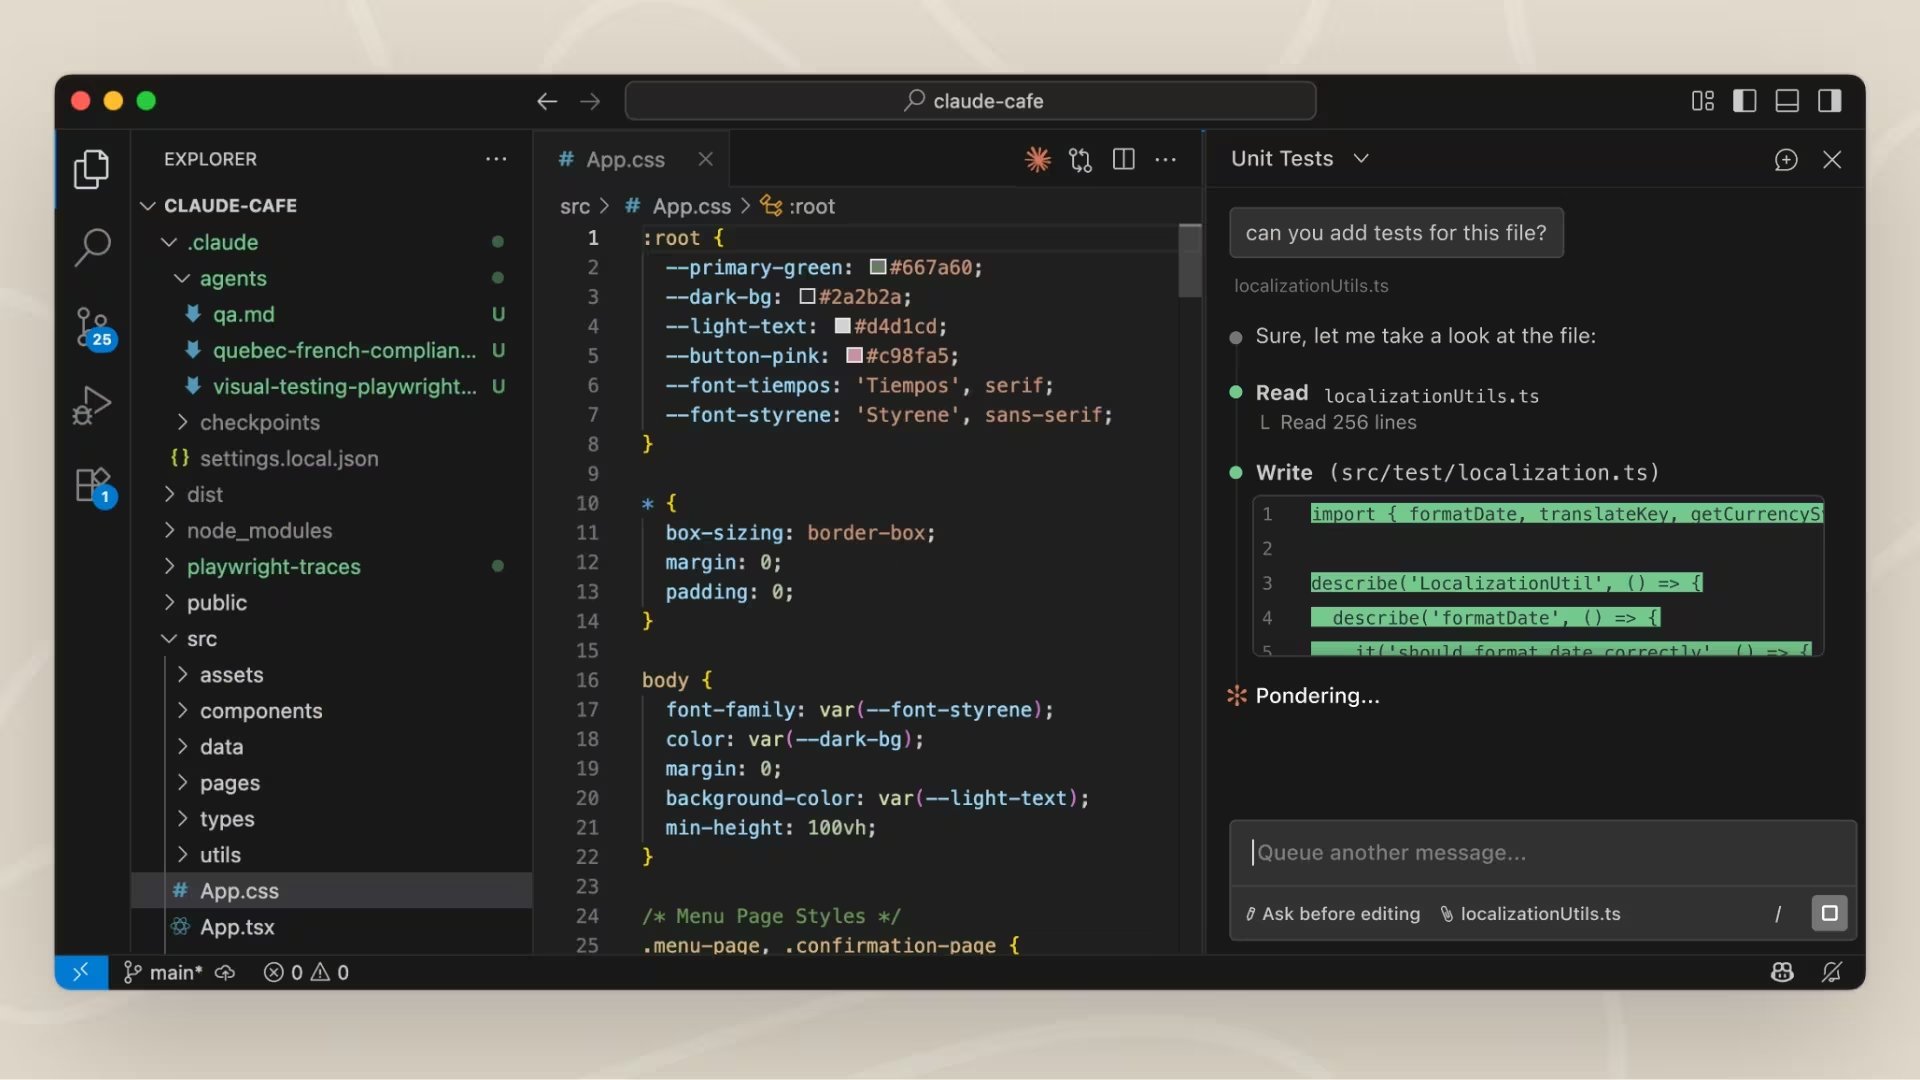The height and width of the screenshot is (1080, 1920).
Task: Open Source Control showing 25 pending changes
Action: click(92, 328)
